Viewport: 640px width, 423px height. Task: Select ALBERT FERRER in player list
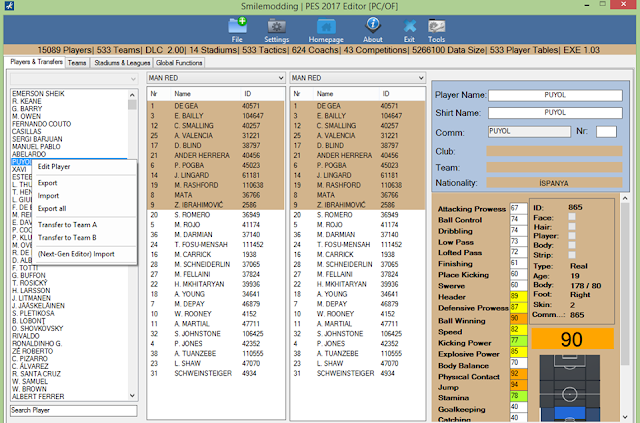click(38, 396)
